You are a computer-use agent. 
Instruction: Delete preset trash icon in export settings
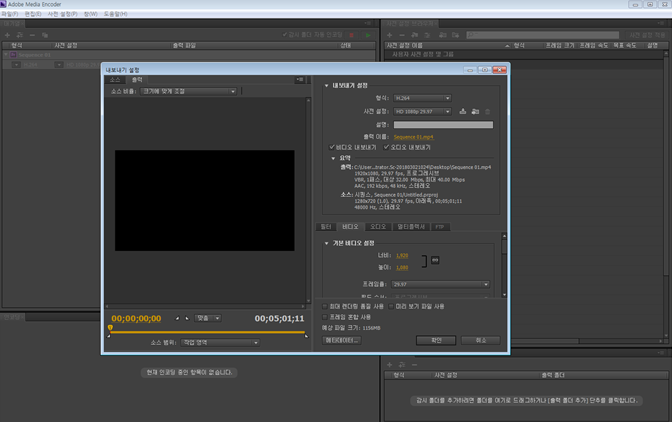click(487, 112)
